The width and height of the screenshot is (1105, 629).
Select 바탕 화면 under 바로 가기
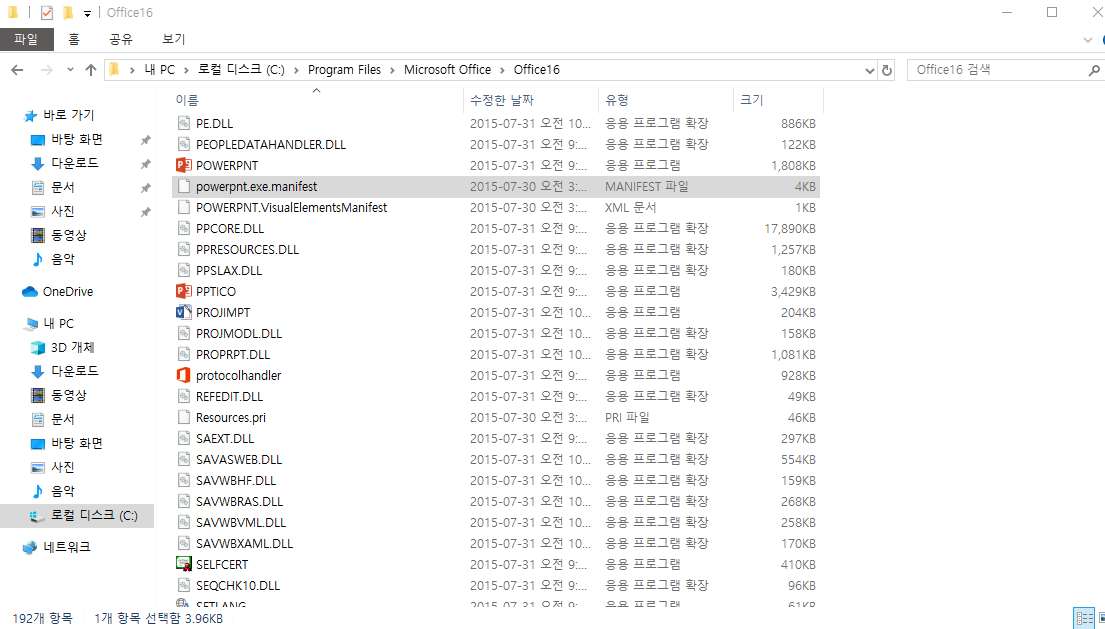tap(77, 139)
